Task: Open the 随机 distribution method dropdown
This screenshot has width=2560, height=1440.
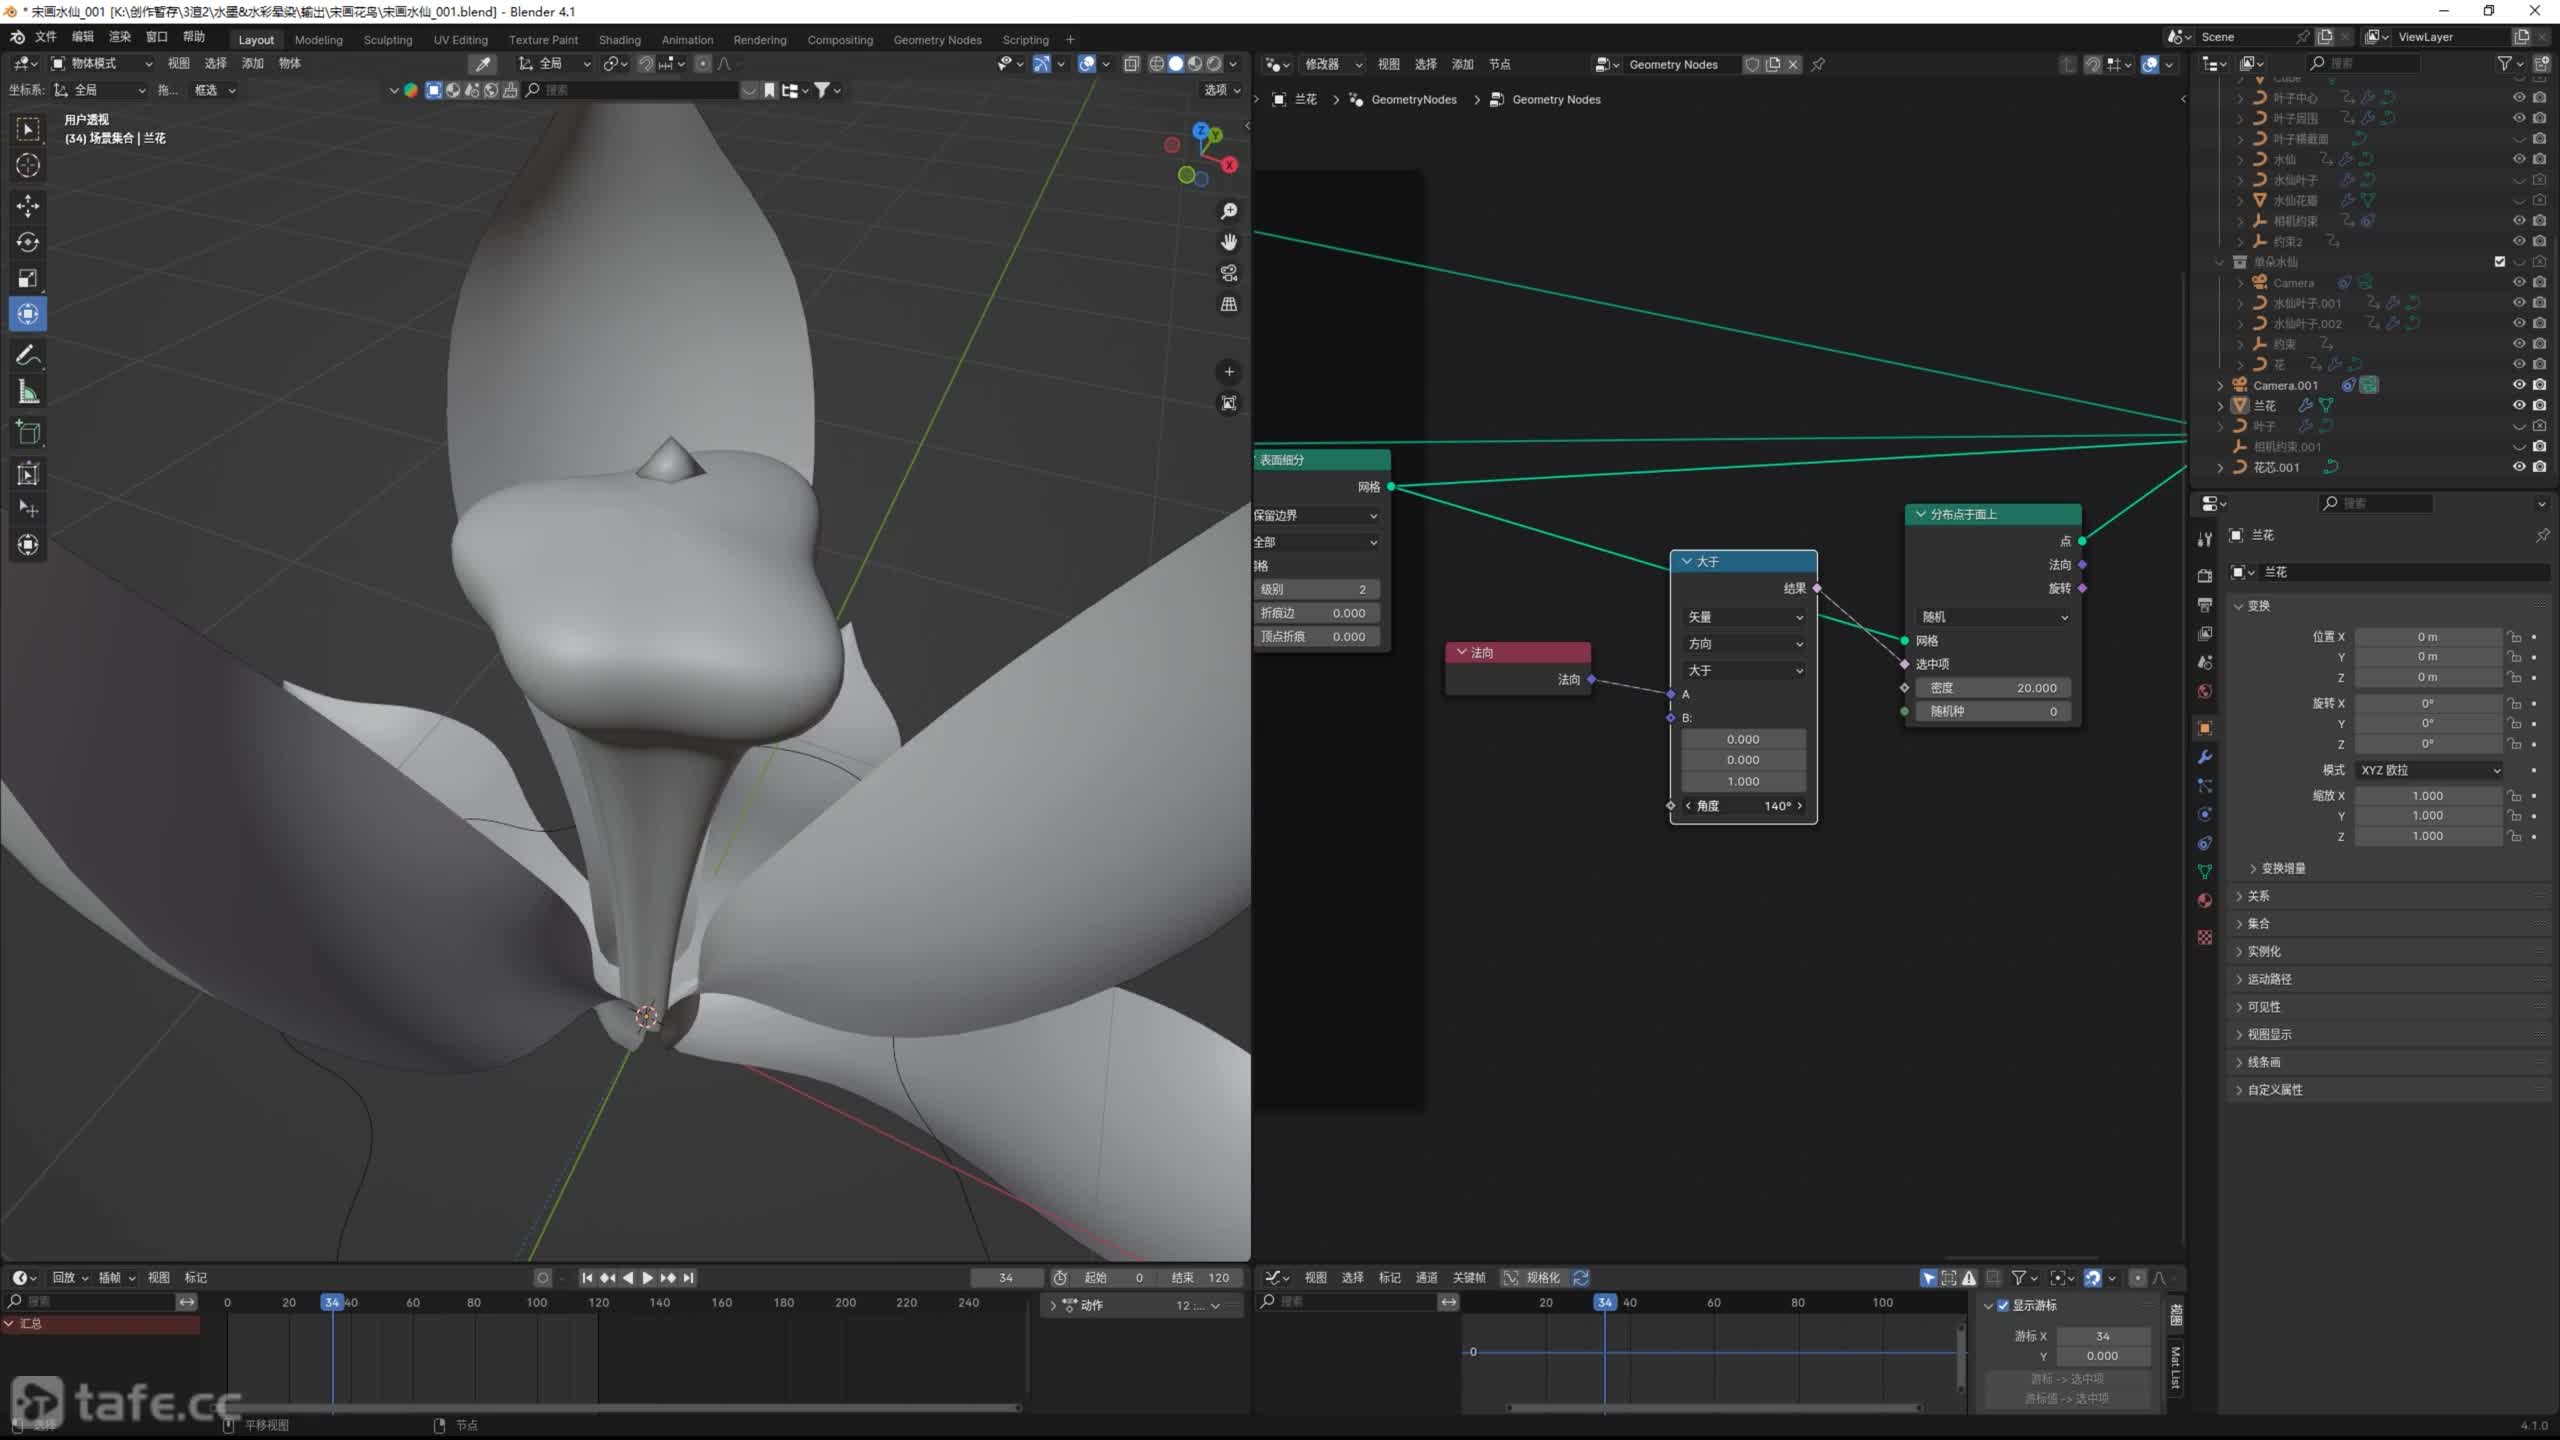Action: (1993, 617)
